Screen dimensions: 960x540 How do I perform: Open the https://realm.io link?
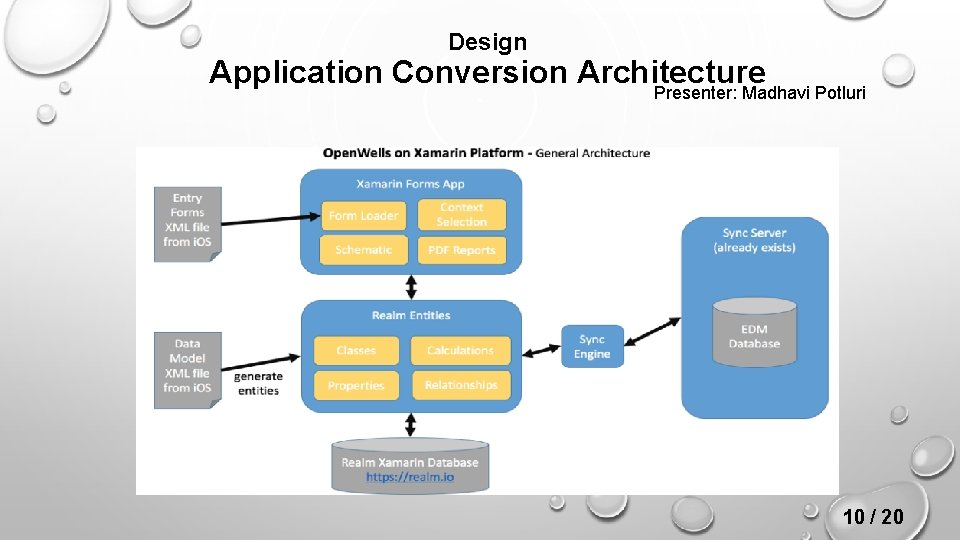[410, 477]
